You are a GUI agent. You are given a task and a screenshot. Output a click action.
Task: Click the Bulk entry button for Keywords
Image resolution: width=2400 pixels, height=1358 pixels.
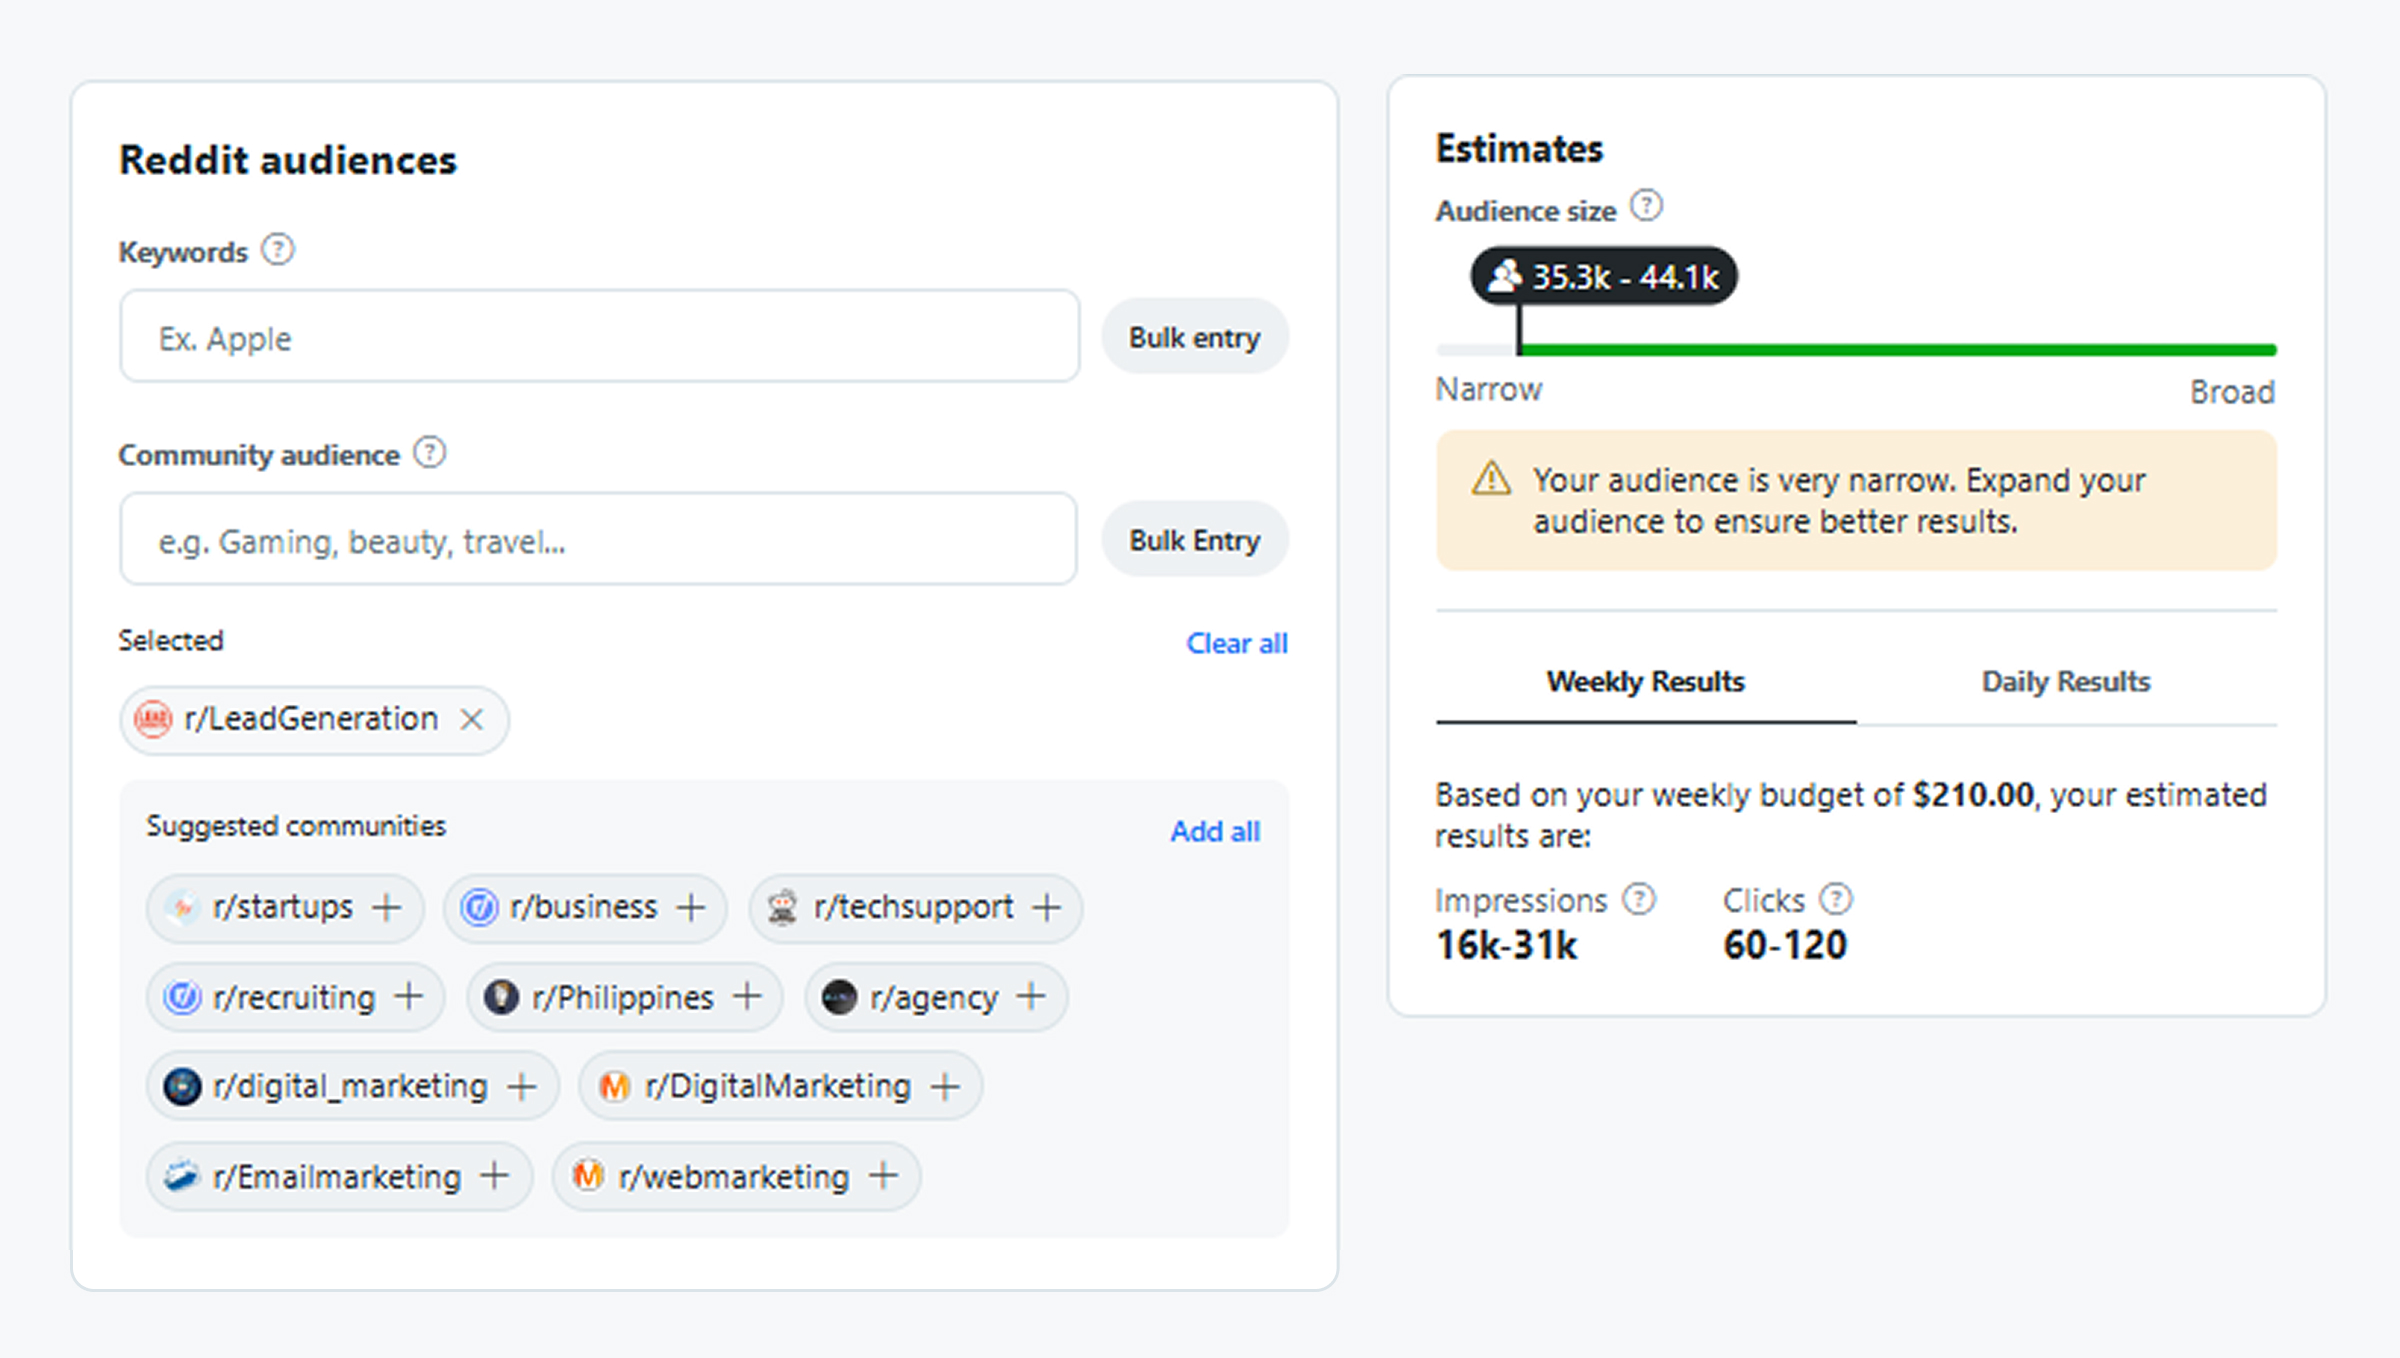[x=1195, y=337]
